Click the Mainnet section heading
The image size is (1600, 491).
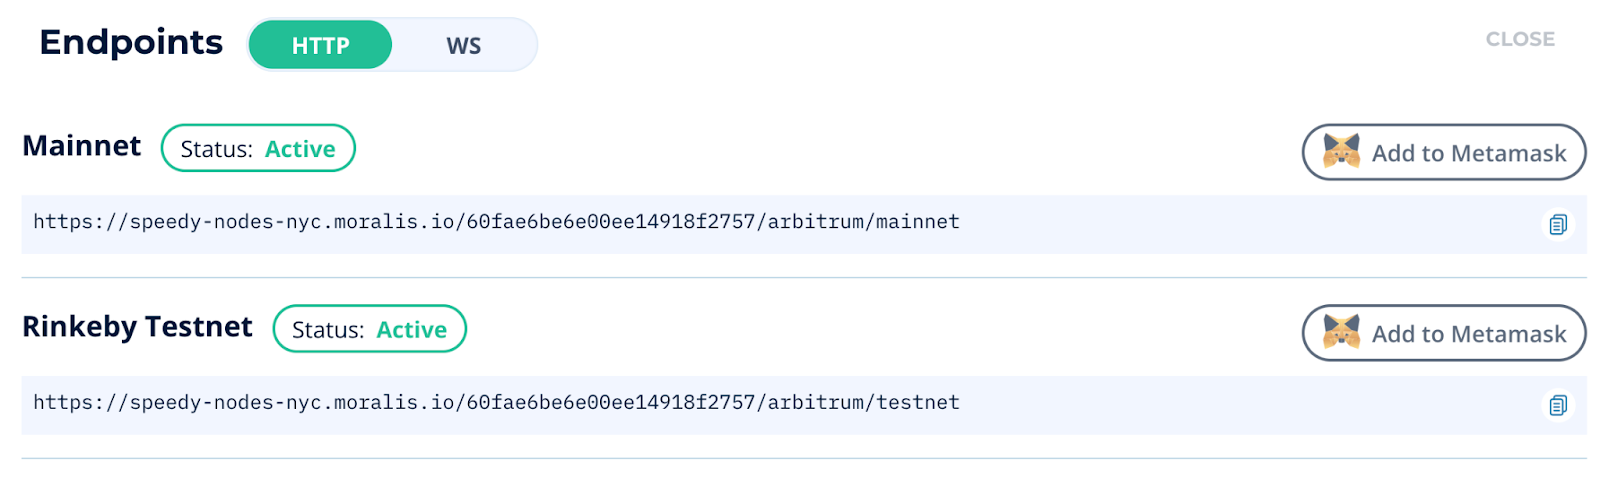(x=82, y=146)
